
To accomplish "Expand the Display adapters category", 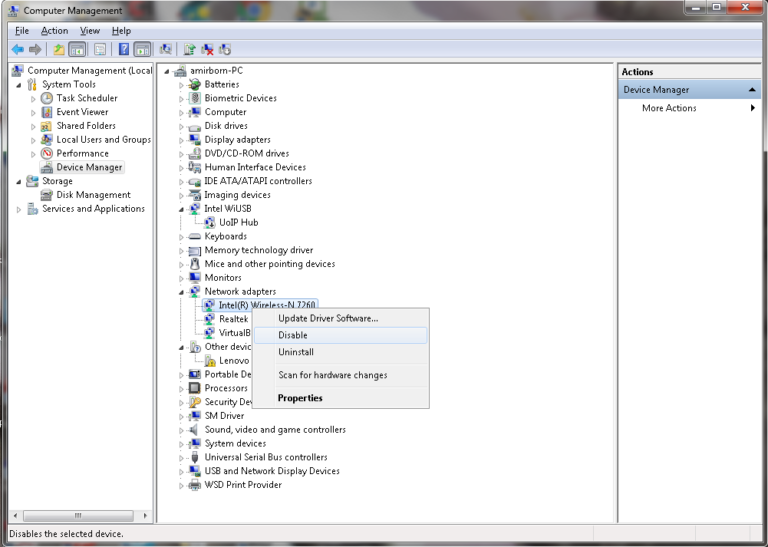I will click(x=182, y=140).
